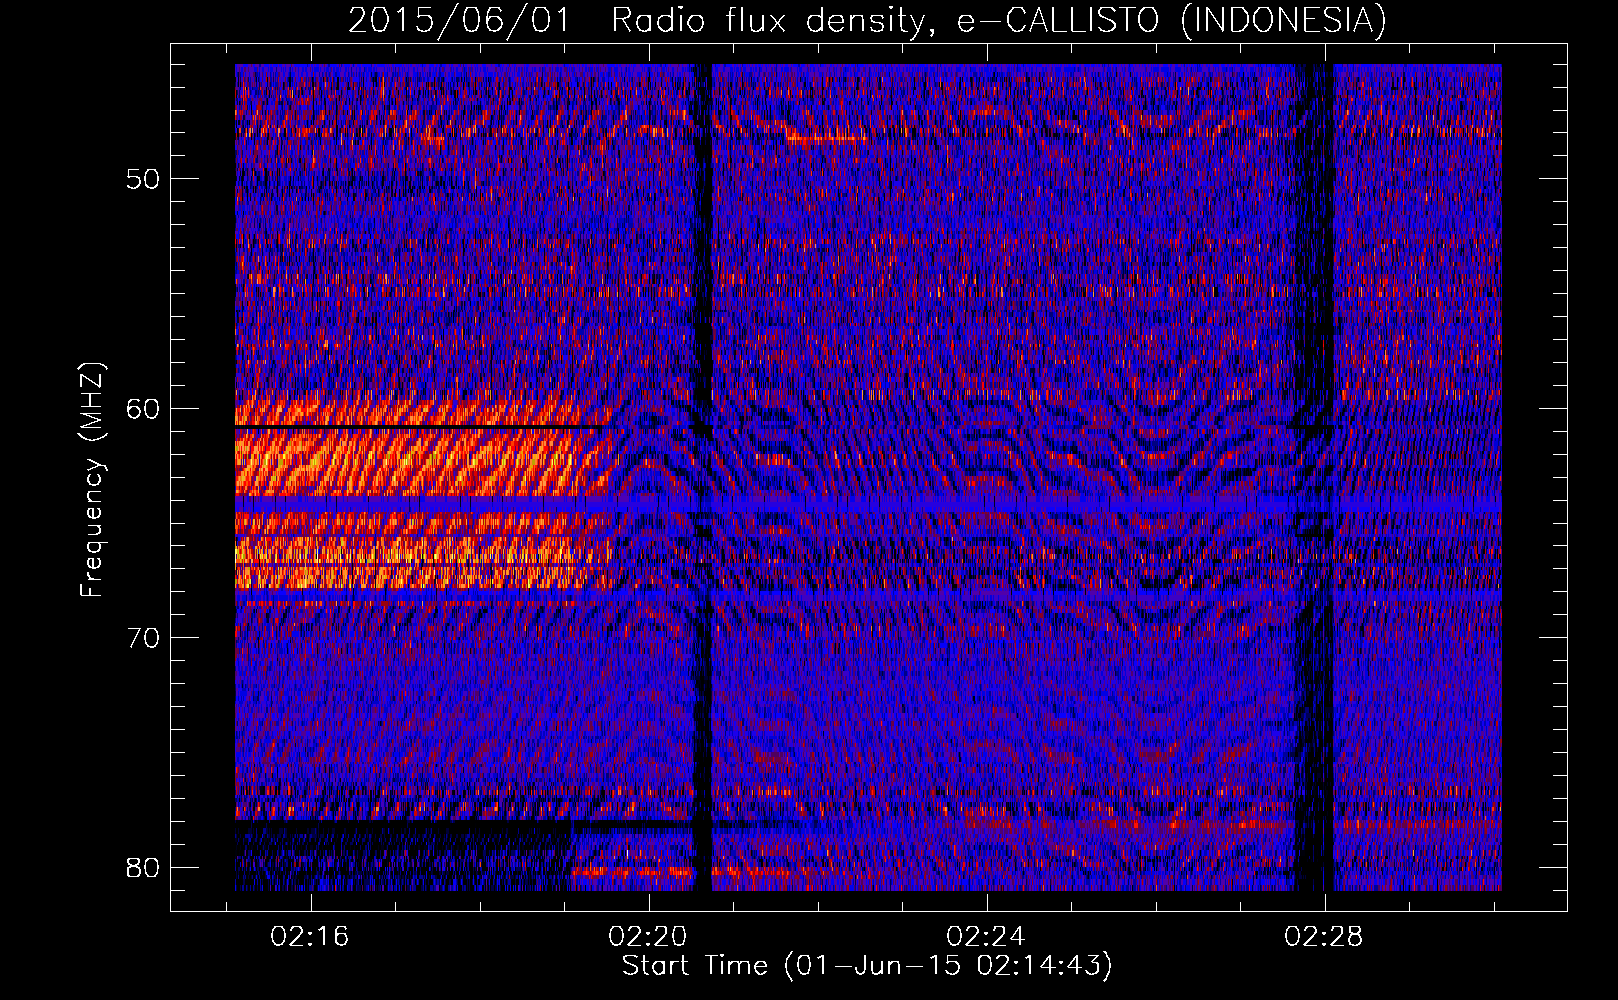Click the plot title "2015/06/01 Radio flux density, e-CALLISTO (INDONESIA)"
Viewport: 1618px width, 1000px height.
coord(867,21)
